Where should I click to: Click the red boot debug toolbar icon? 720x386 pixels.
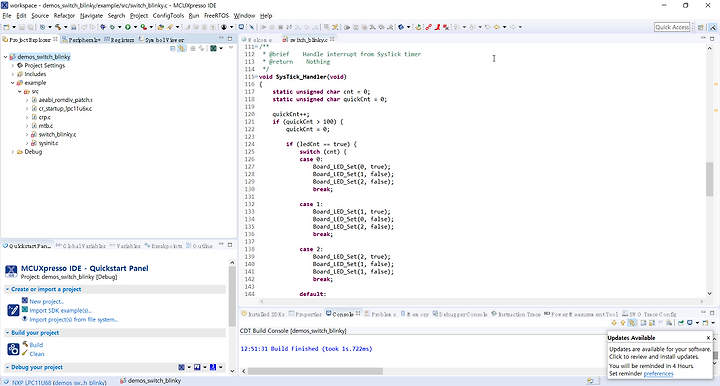pos(437,27)
